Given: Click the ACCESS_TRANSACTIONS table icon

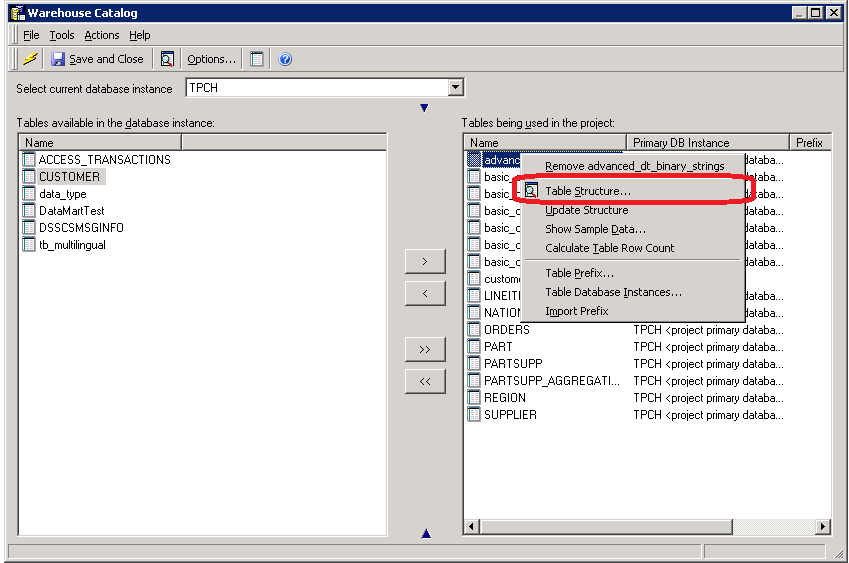Looking at the screenshot, I should pyautogui.click(x=29, y=160).
